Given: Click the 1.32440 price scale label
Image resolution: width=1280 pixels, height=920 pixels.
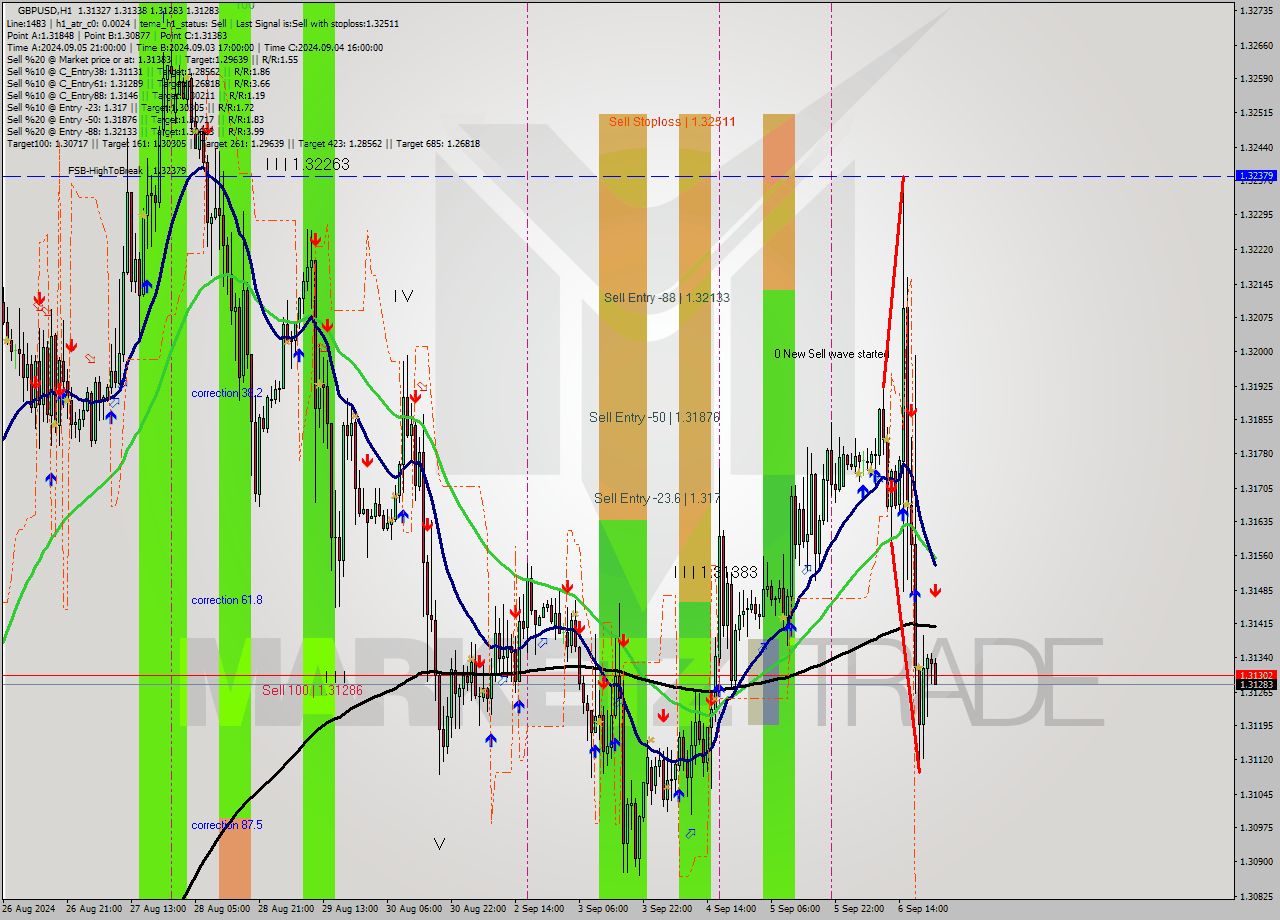Looking at the screenshot, I should [x=1256, y=148].
